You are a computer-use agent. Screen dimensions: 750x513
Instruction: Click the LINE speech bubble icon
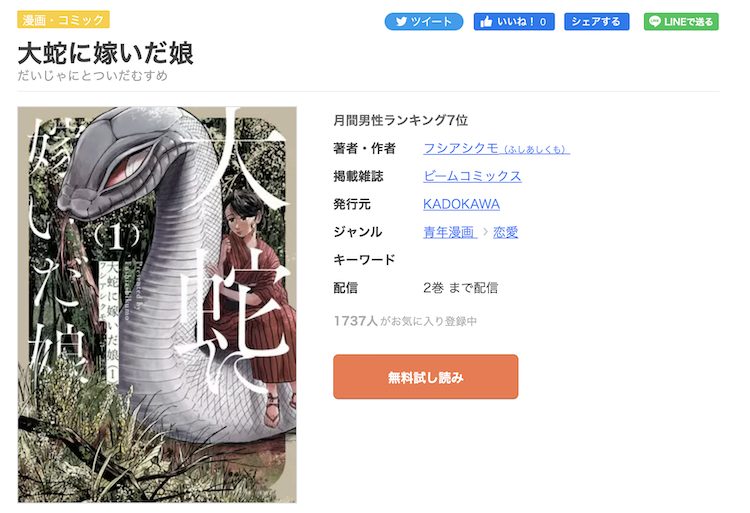point(655,22)
